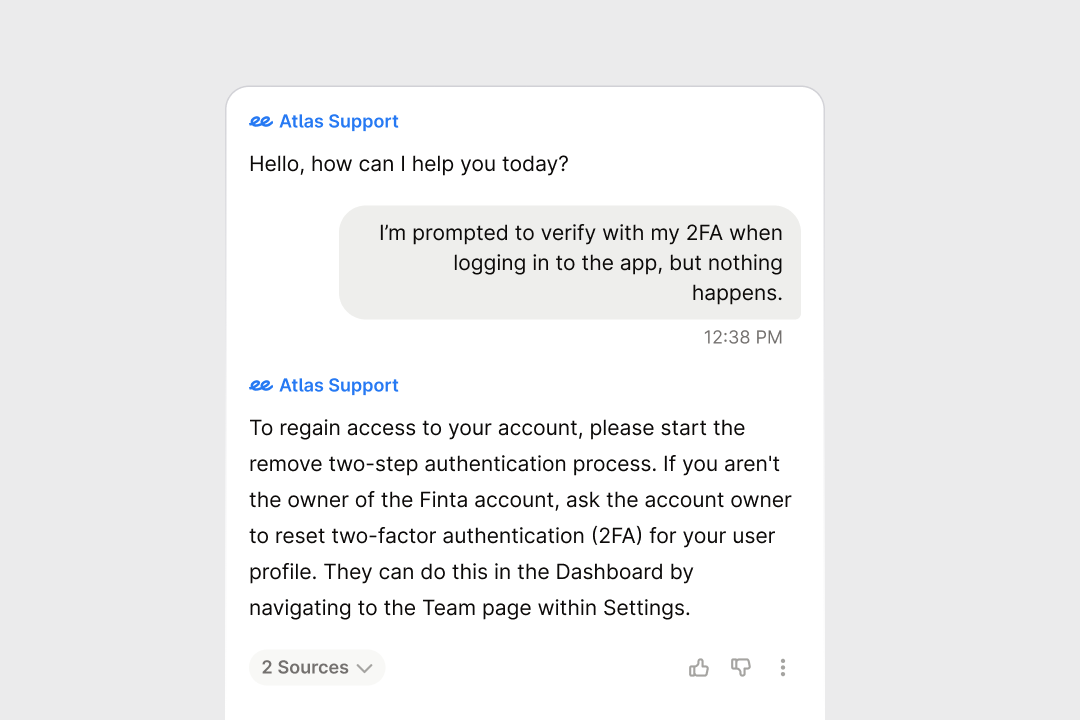This screenshot has width=1080, height=720.
Task: Click the Hello, how can I help greeting
Action: pos(409,163)
